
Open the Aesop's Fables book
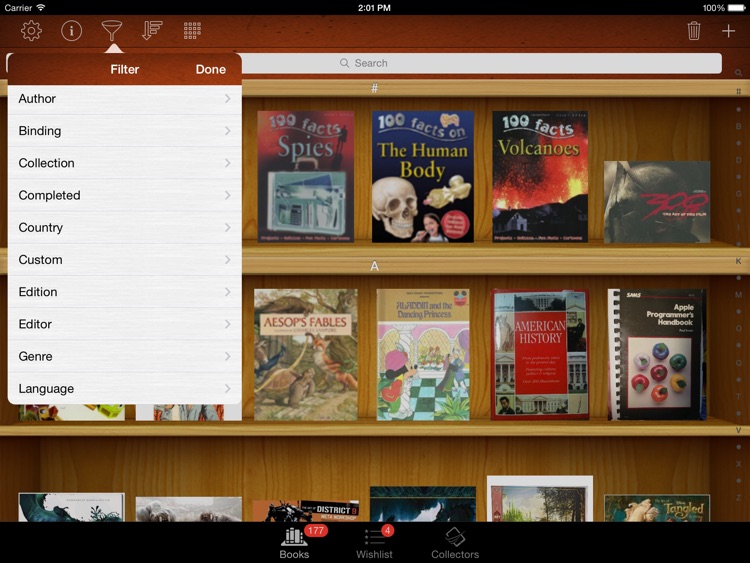(305, 355)
